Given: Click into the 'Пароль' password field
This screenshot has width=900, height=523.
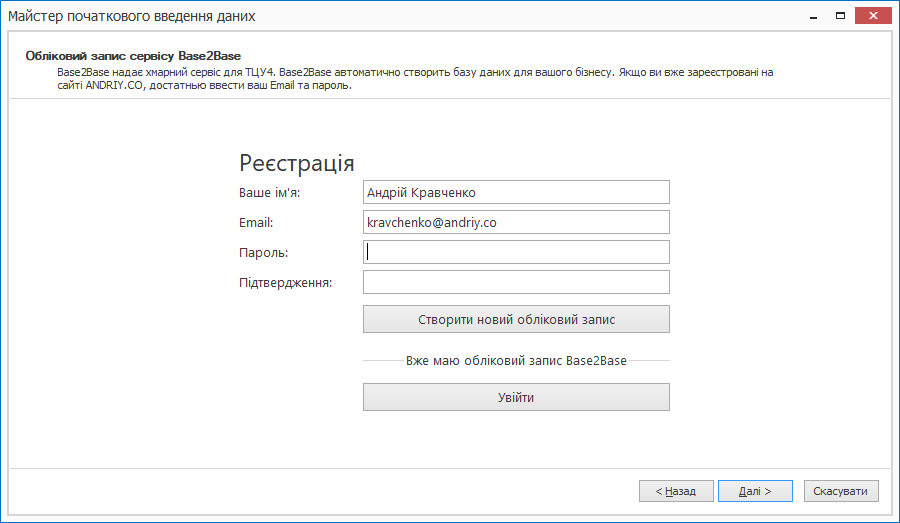Looking at the screenshot, I should pyautogui.click(x=515, y=252).
